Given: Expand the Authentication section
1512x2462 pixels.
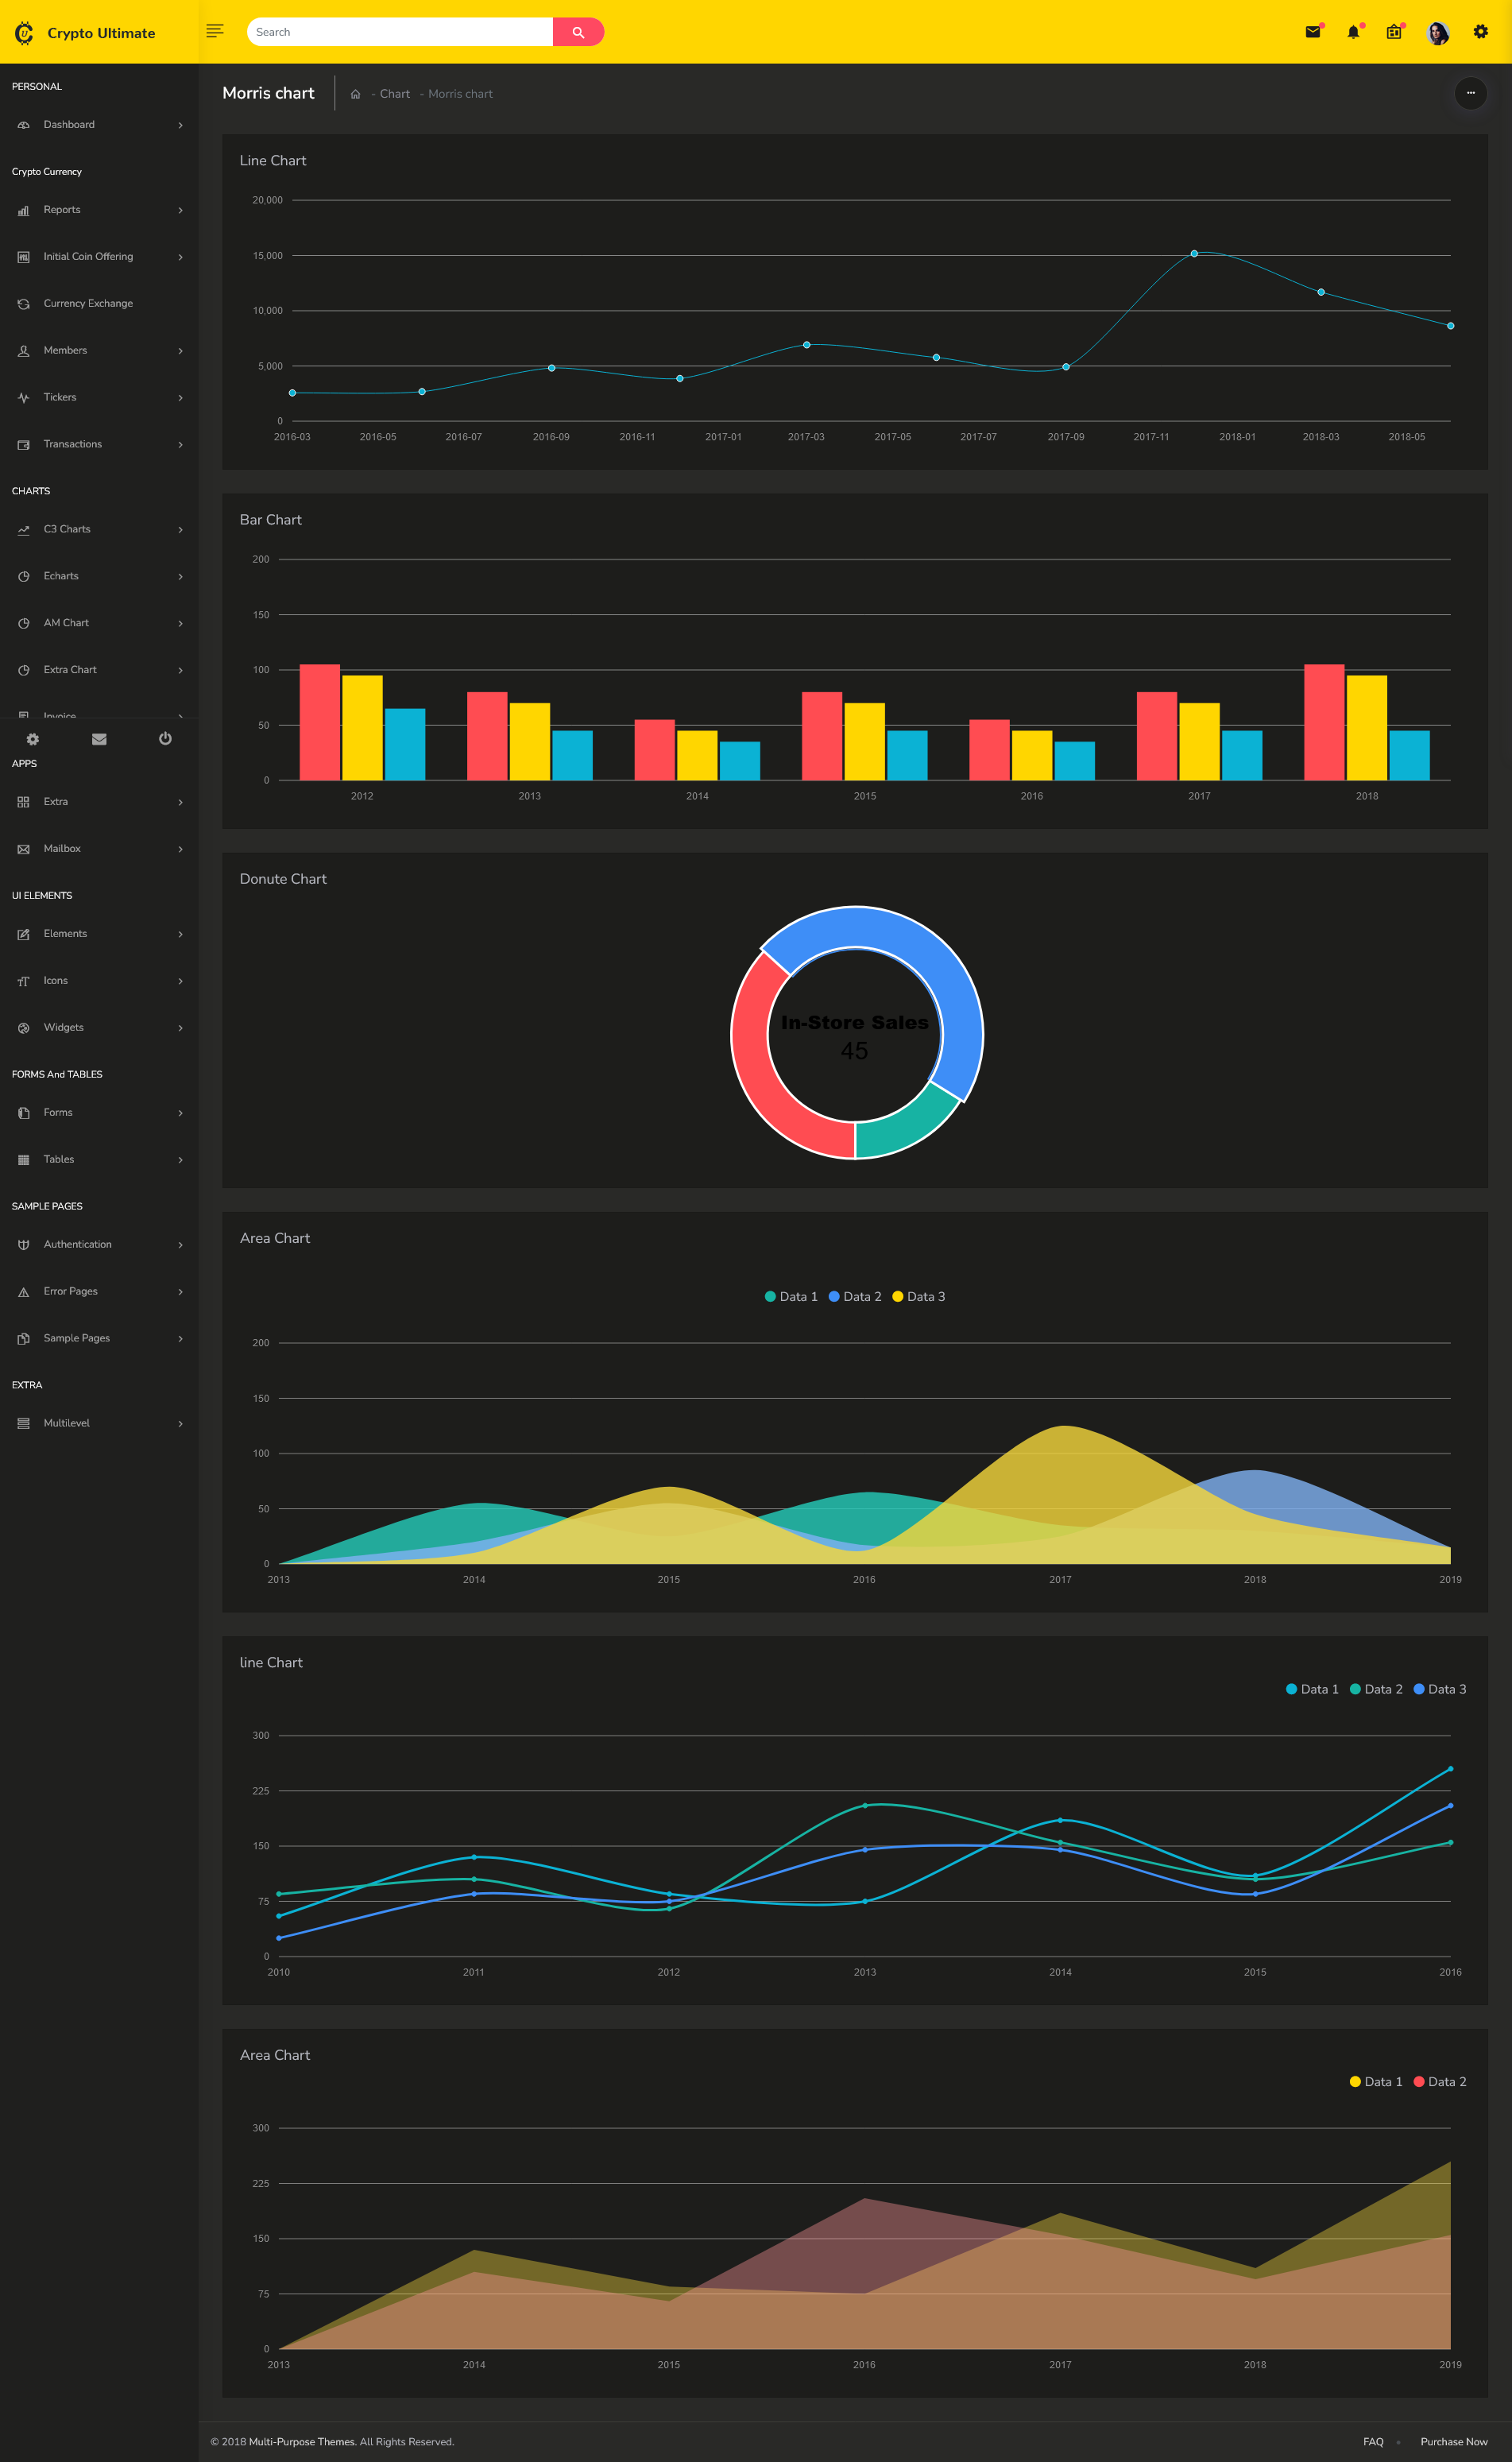Looking at the screenshot, I should tap(76, 1244).
